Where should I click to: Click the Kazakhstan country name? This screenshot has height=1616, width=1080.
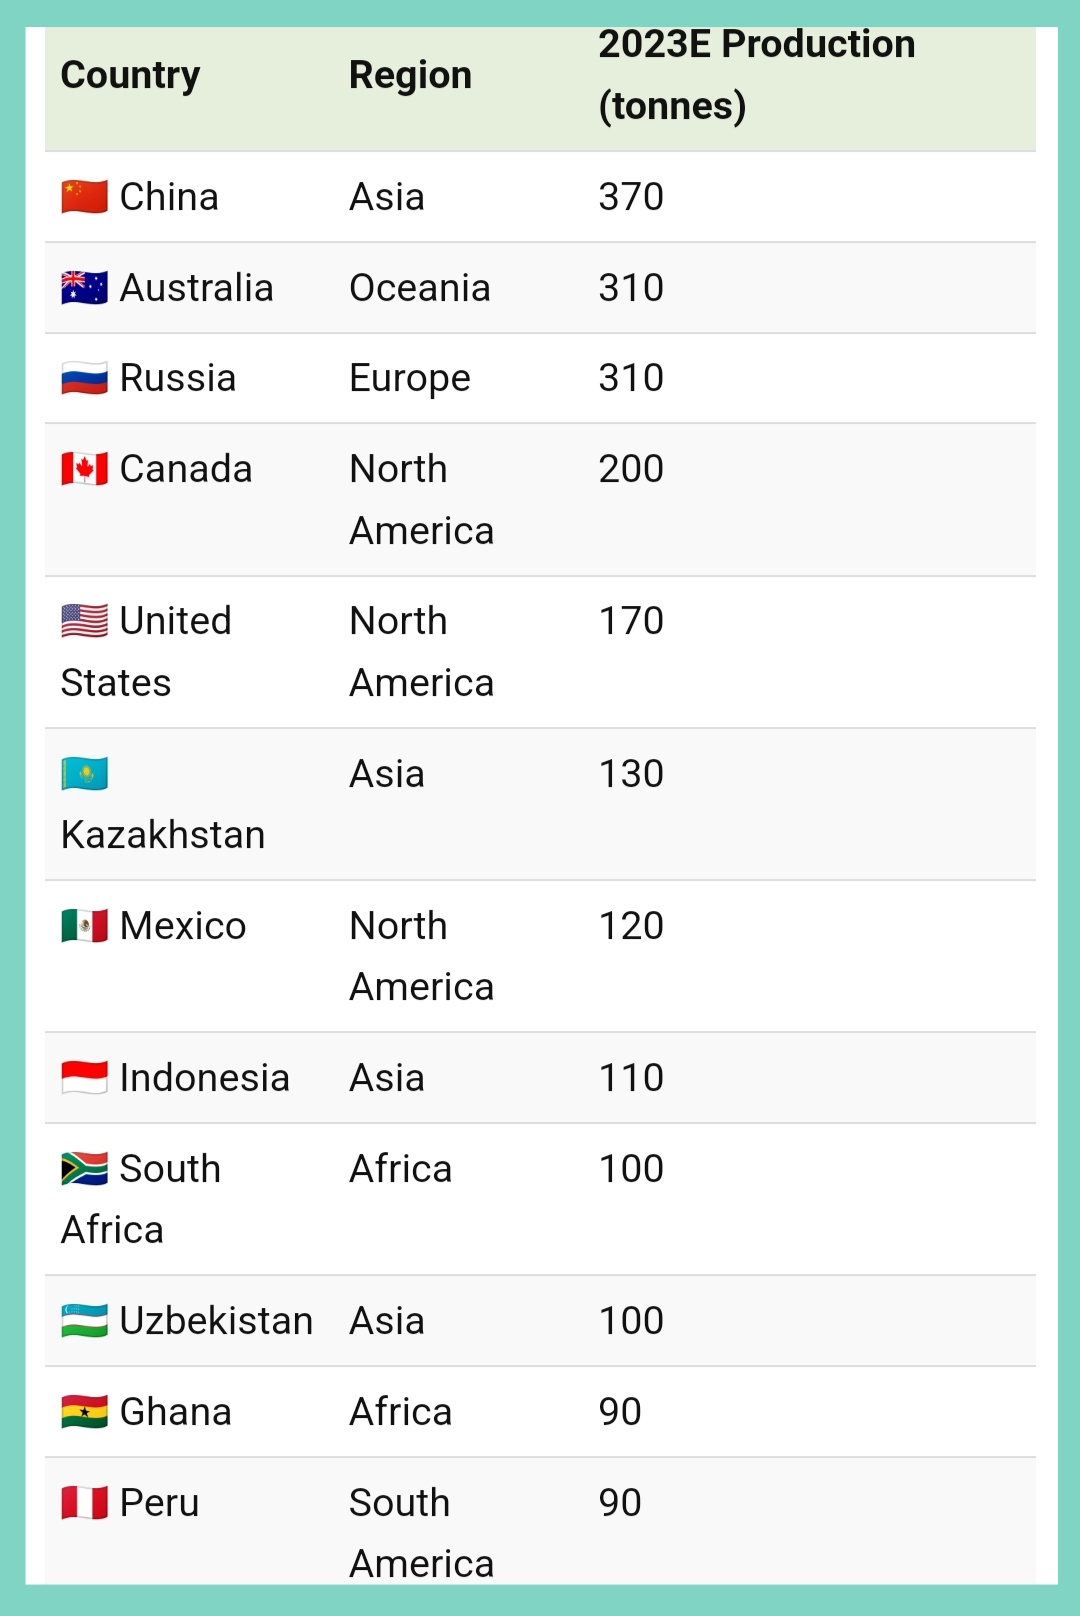(x=163, y=835)
